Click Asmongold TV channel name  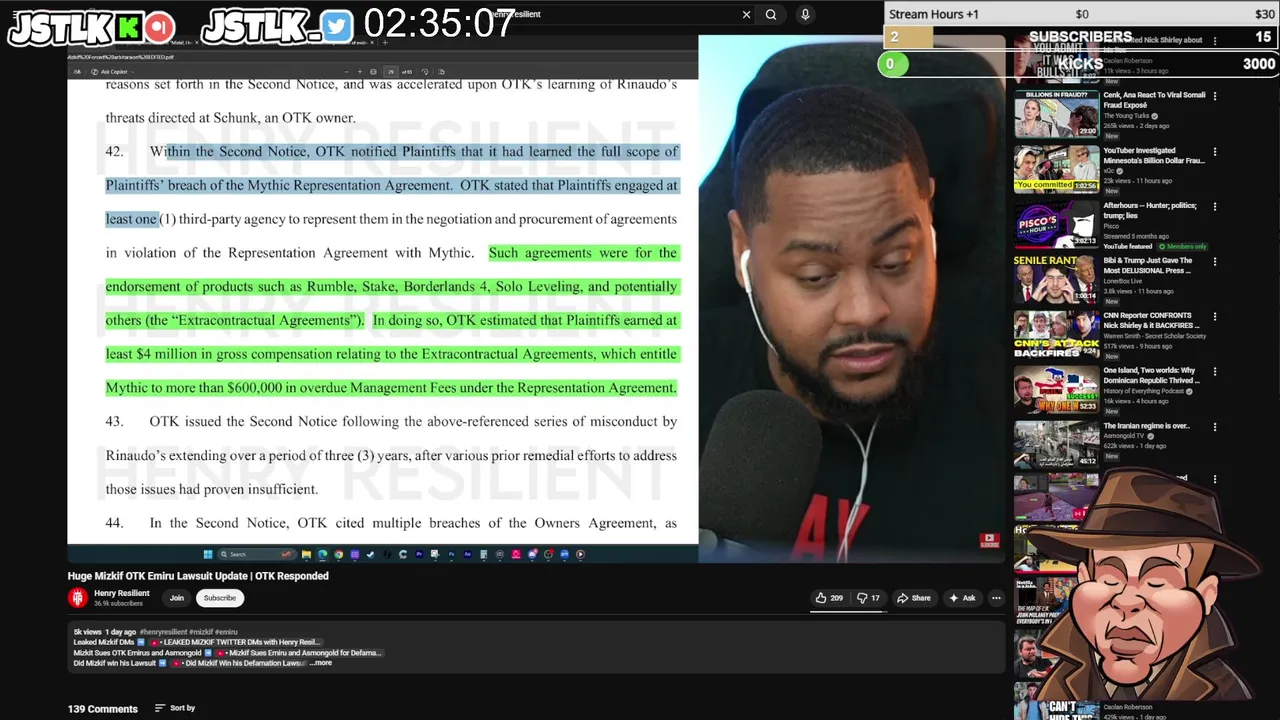[1125, 436]
